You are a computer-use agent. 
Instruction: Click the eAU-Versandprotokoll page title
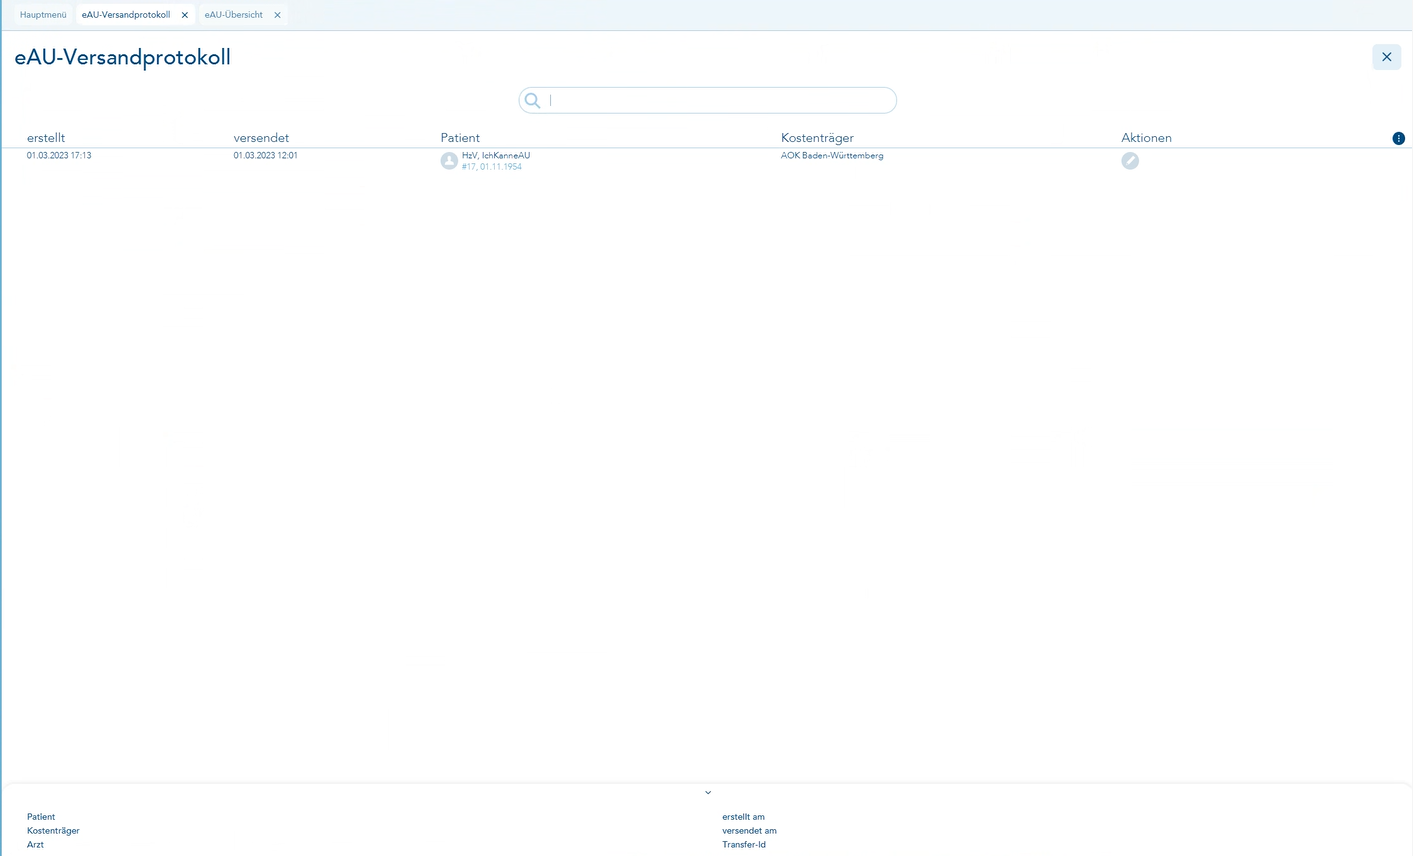123,57
